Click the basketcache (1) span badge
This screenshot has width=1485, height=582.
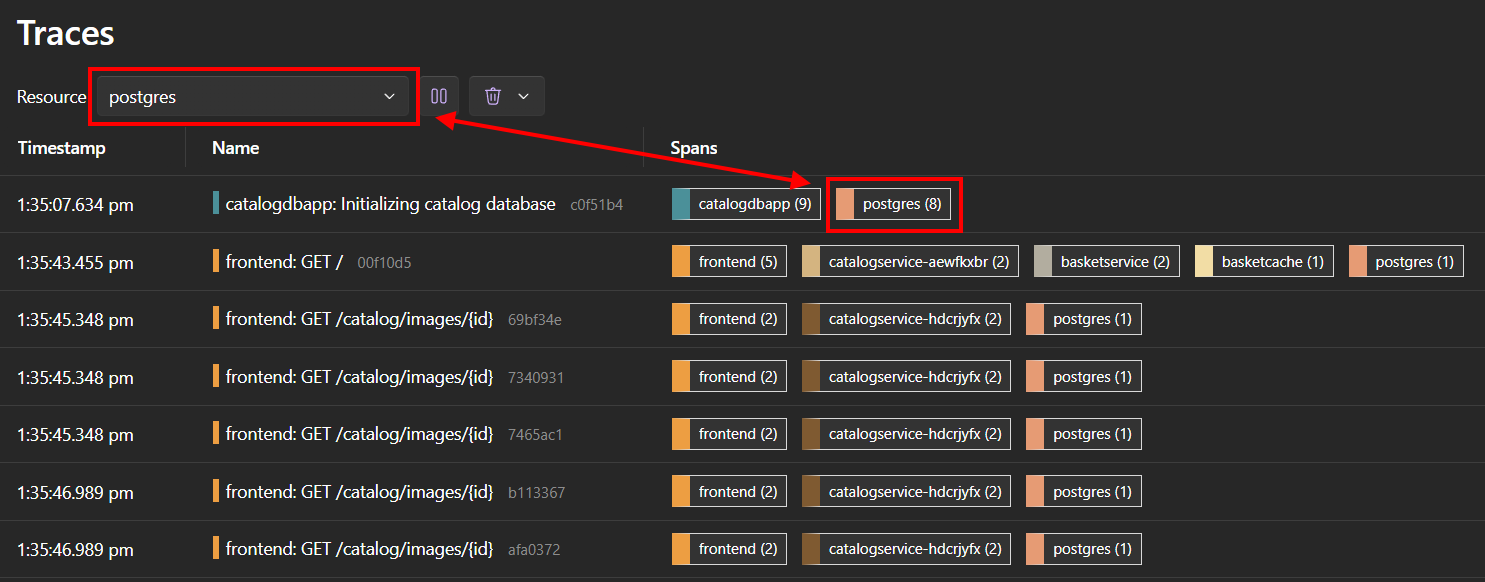click(1263, 261)
